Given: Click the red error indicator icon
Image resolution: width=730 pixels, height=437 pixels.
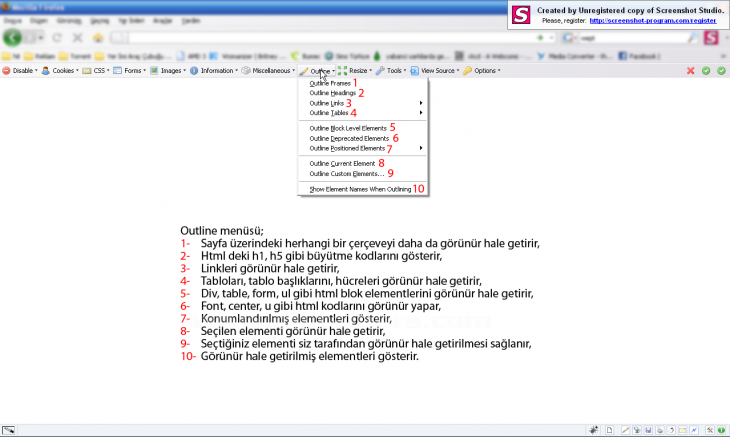Looking at the screenshot, I should click(690, 71).
